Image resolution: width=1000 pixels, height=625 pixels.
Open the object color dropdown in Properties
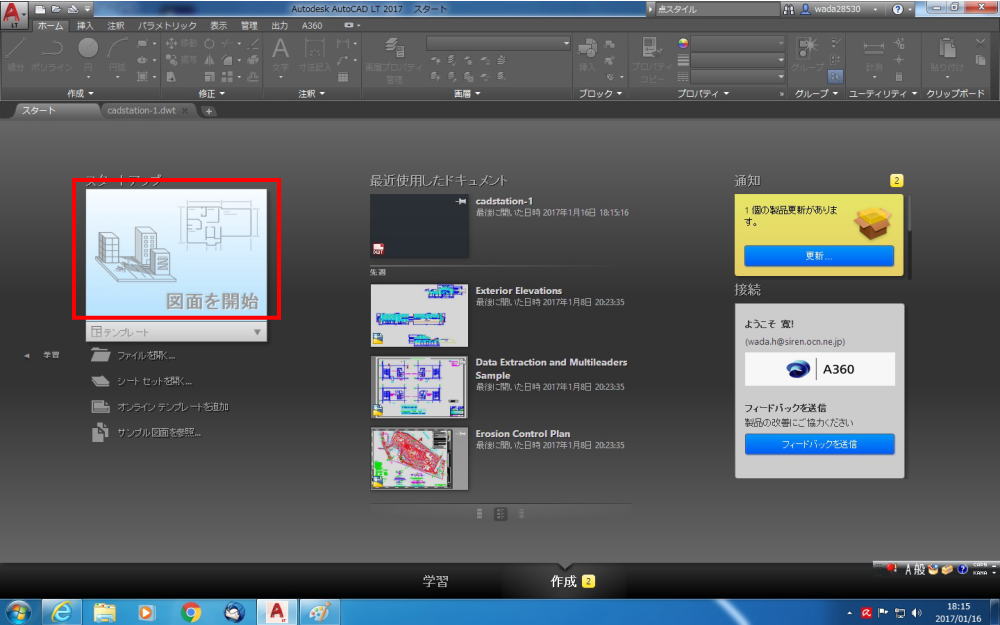738,43
